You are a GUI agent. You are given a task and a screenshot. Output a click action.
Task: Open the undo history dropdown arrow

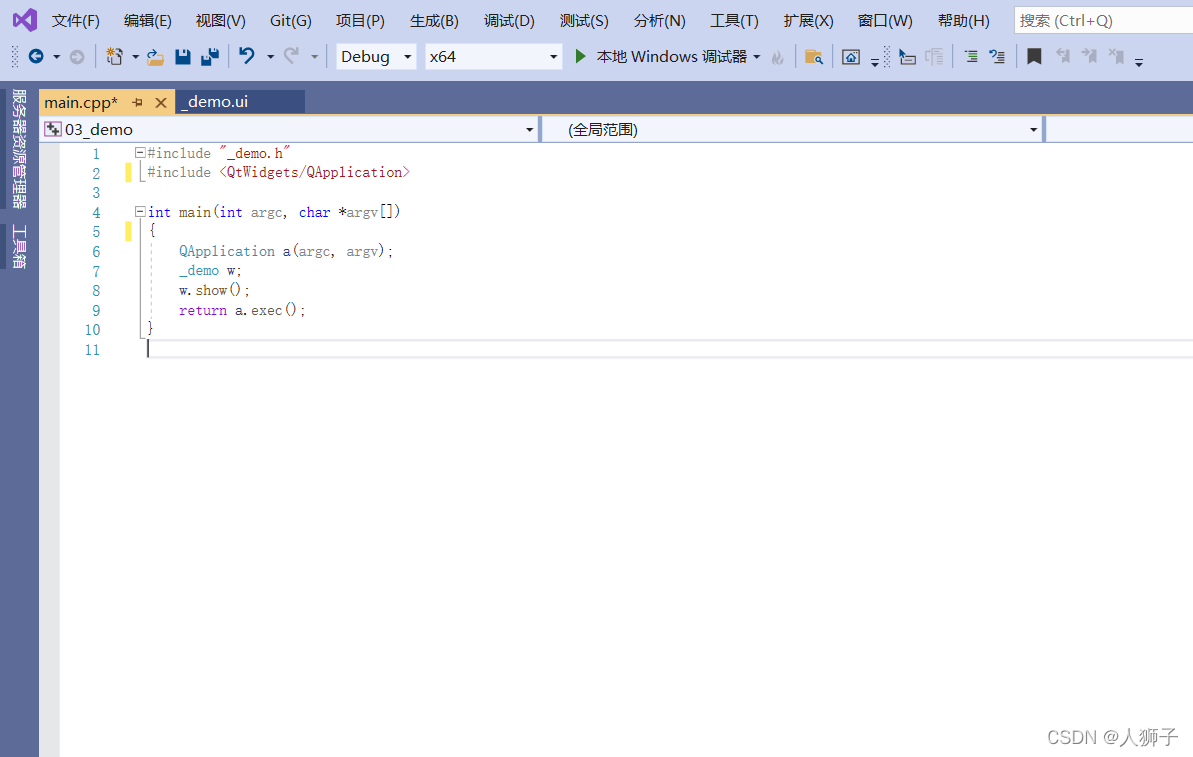270,57
